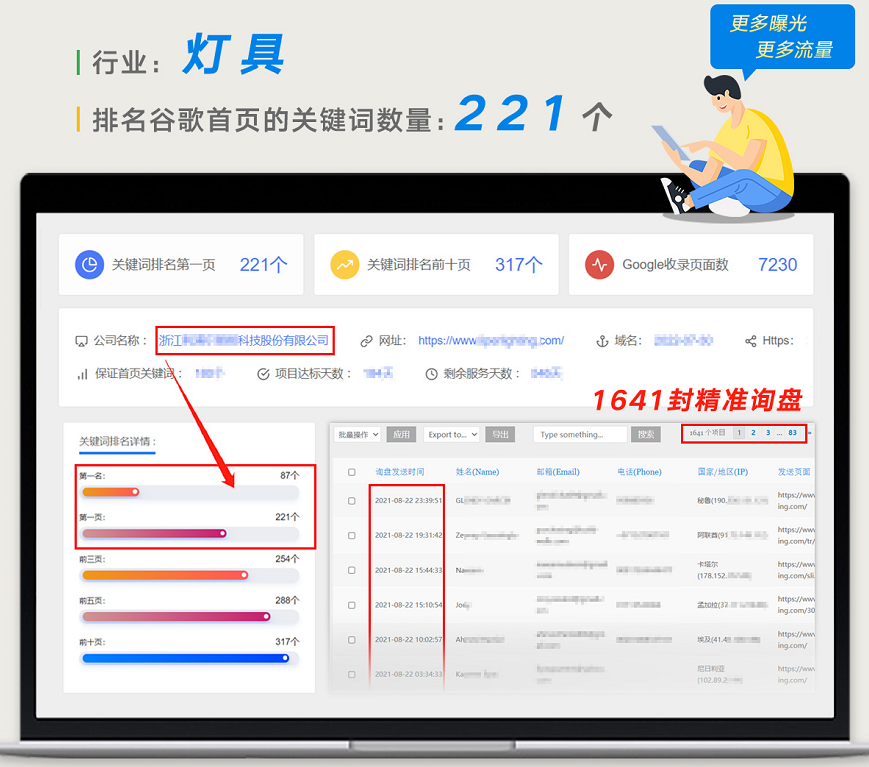
Task: Sort by 询盘发送时间 column header
Action: [x=399, y=472]
